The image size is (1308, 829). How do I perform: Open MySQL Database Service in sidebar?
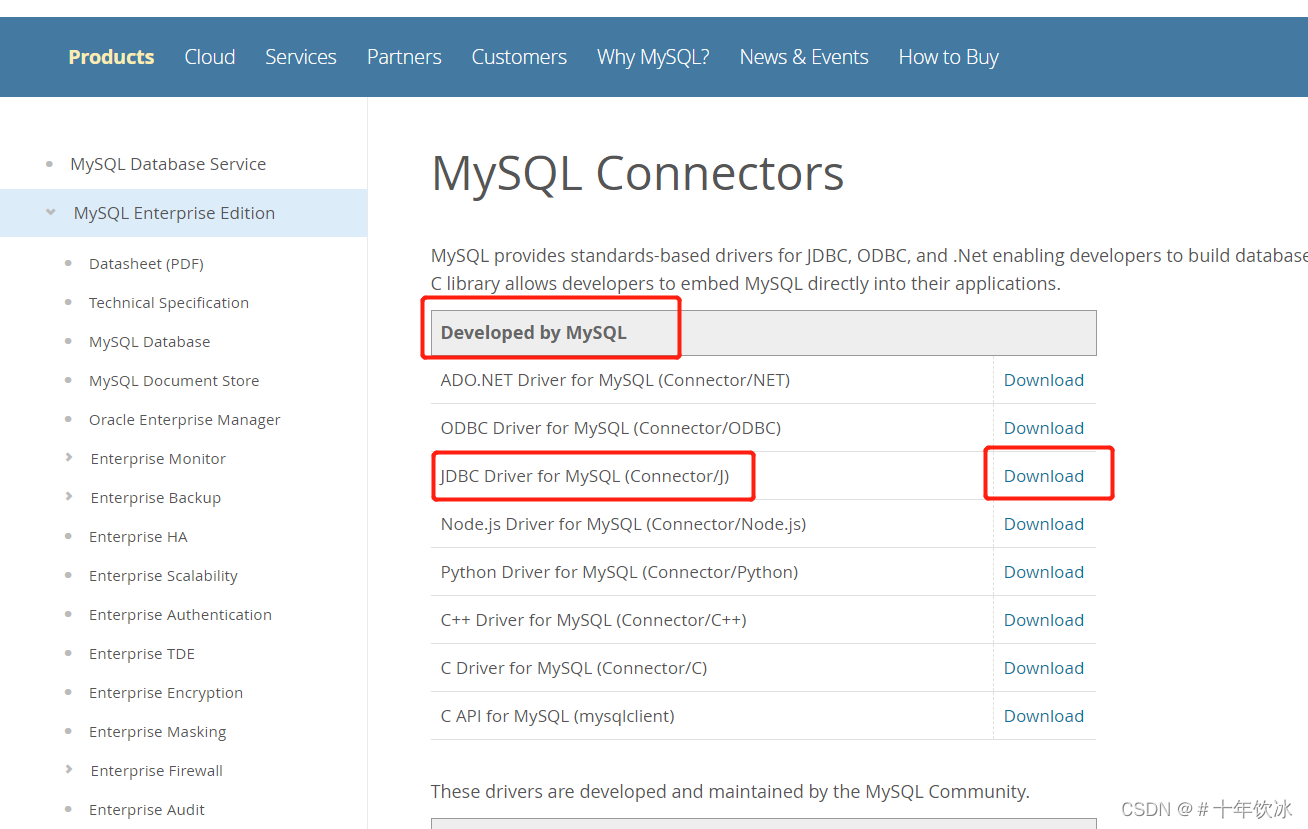click(168, 164)
